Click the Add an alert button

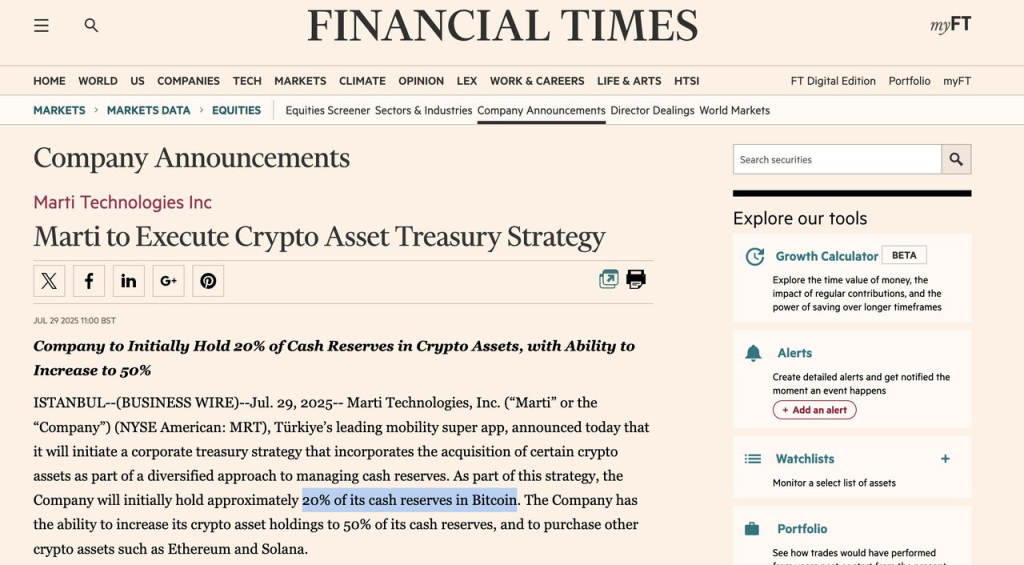click(814, 410)
